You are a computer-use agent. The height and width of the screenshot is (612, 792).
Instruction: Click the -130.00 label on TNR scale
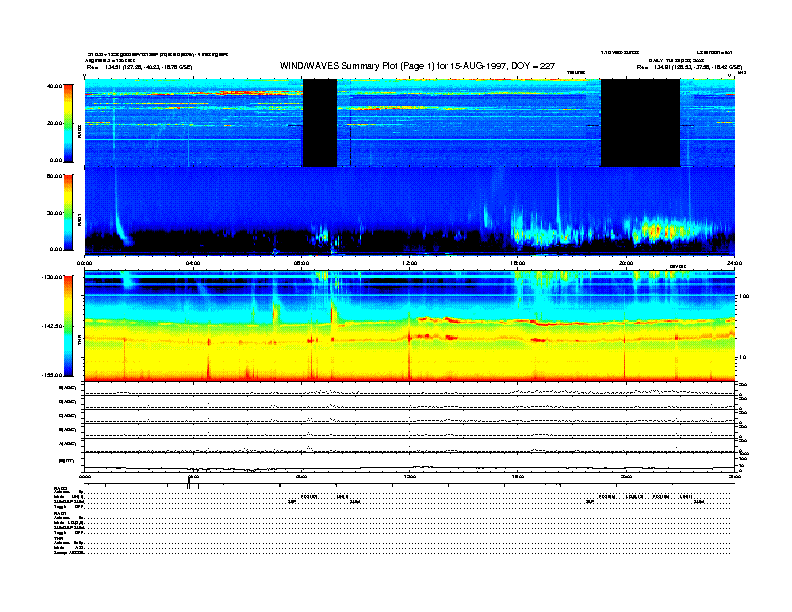pyautogui.click(x=53, y=277)
